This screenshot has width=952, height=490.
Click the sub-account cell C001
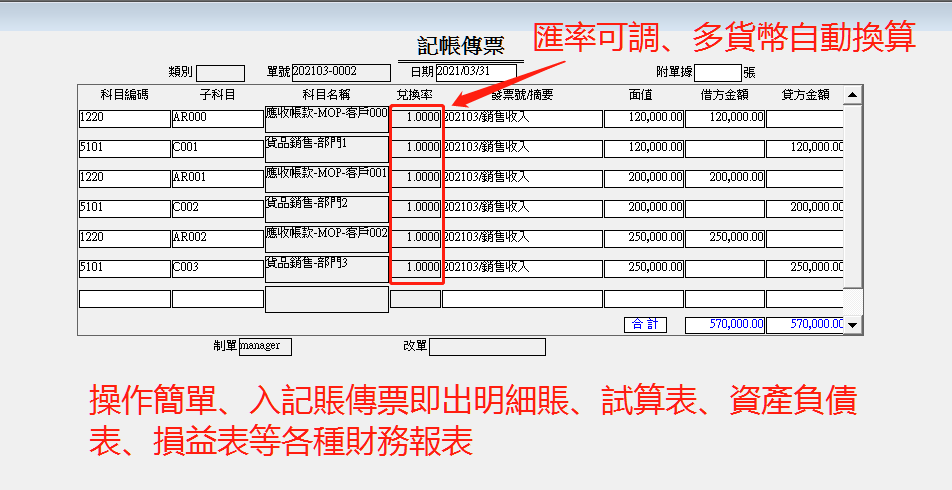coord(217,148)
